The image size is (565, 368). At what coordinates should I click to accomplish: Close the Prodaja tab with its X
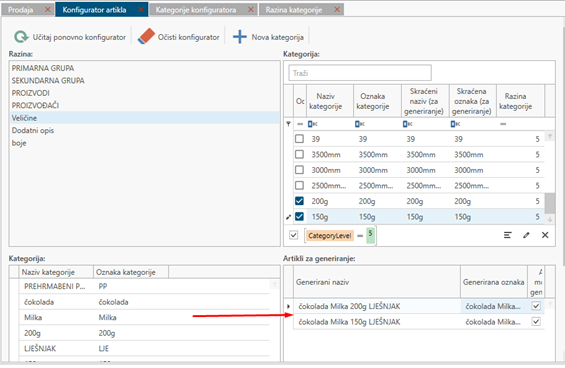coord(47,9)
